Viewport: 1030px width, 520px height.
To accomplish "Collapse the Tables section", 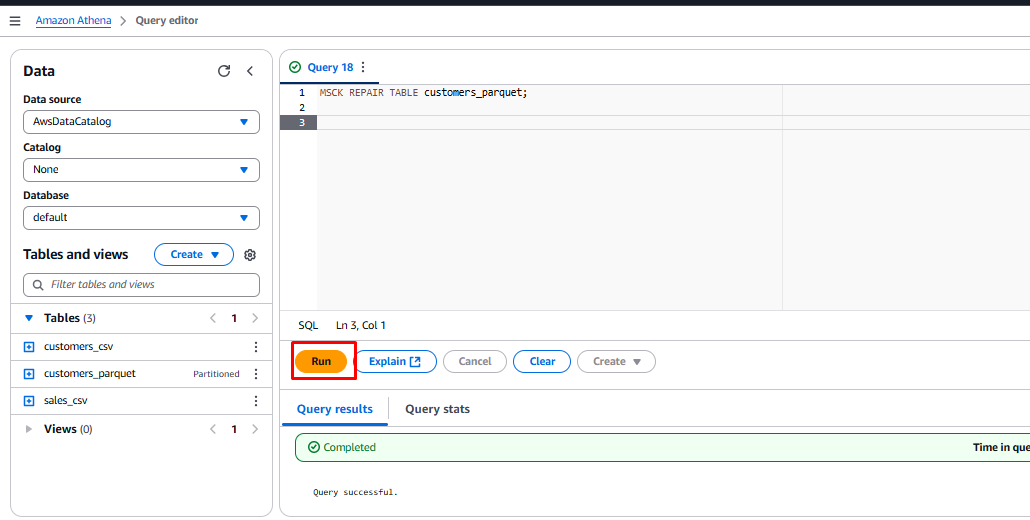I will click(29, 318).
